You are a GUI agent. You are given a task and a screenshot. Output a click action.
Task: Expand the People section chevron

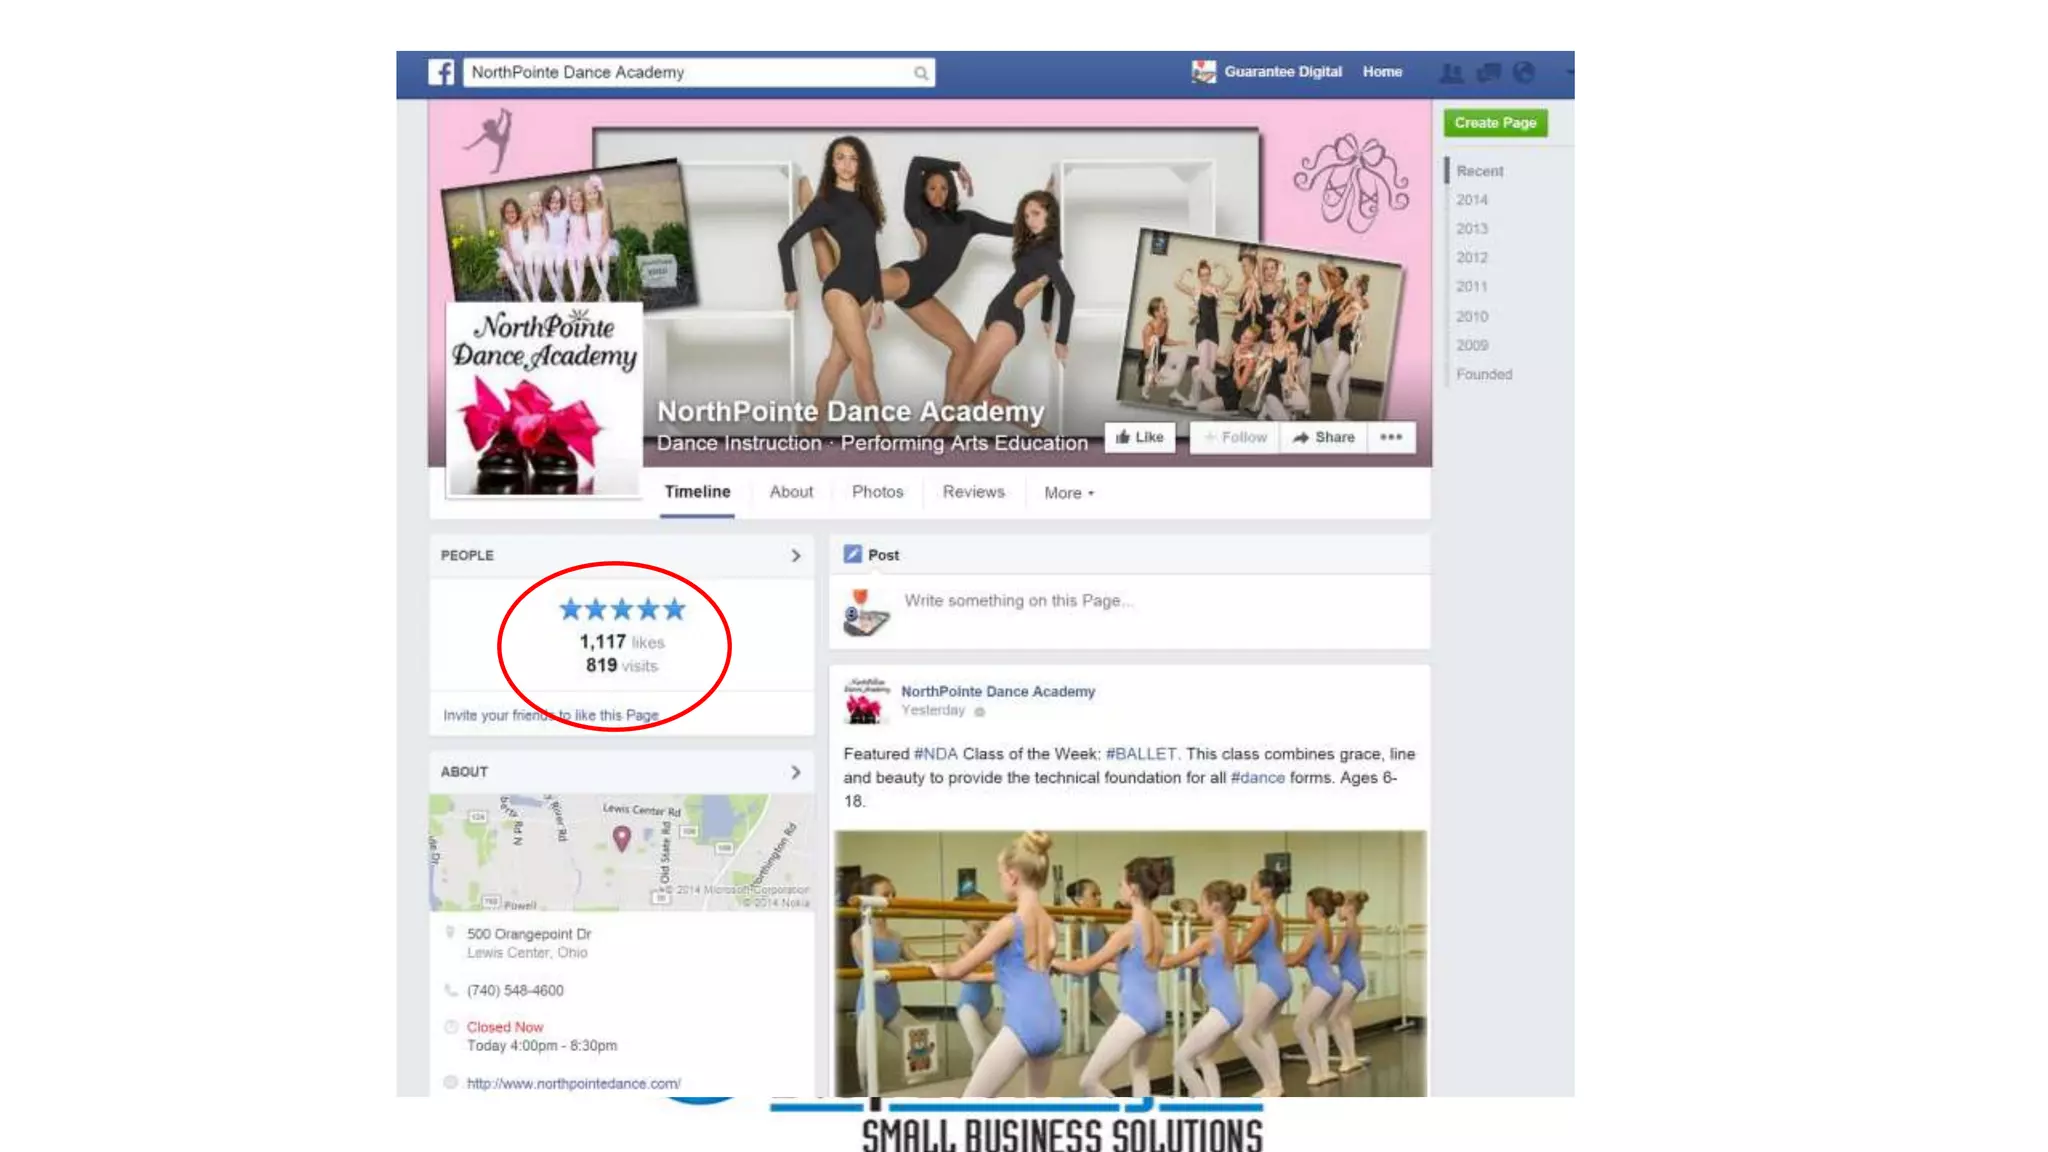[796, 555]
